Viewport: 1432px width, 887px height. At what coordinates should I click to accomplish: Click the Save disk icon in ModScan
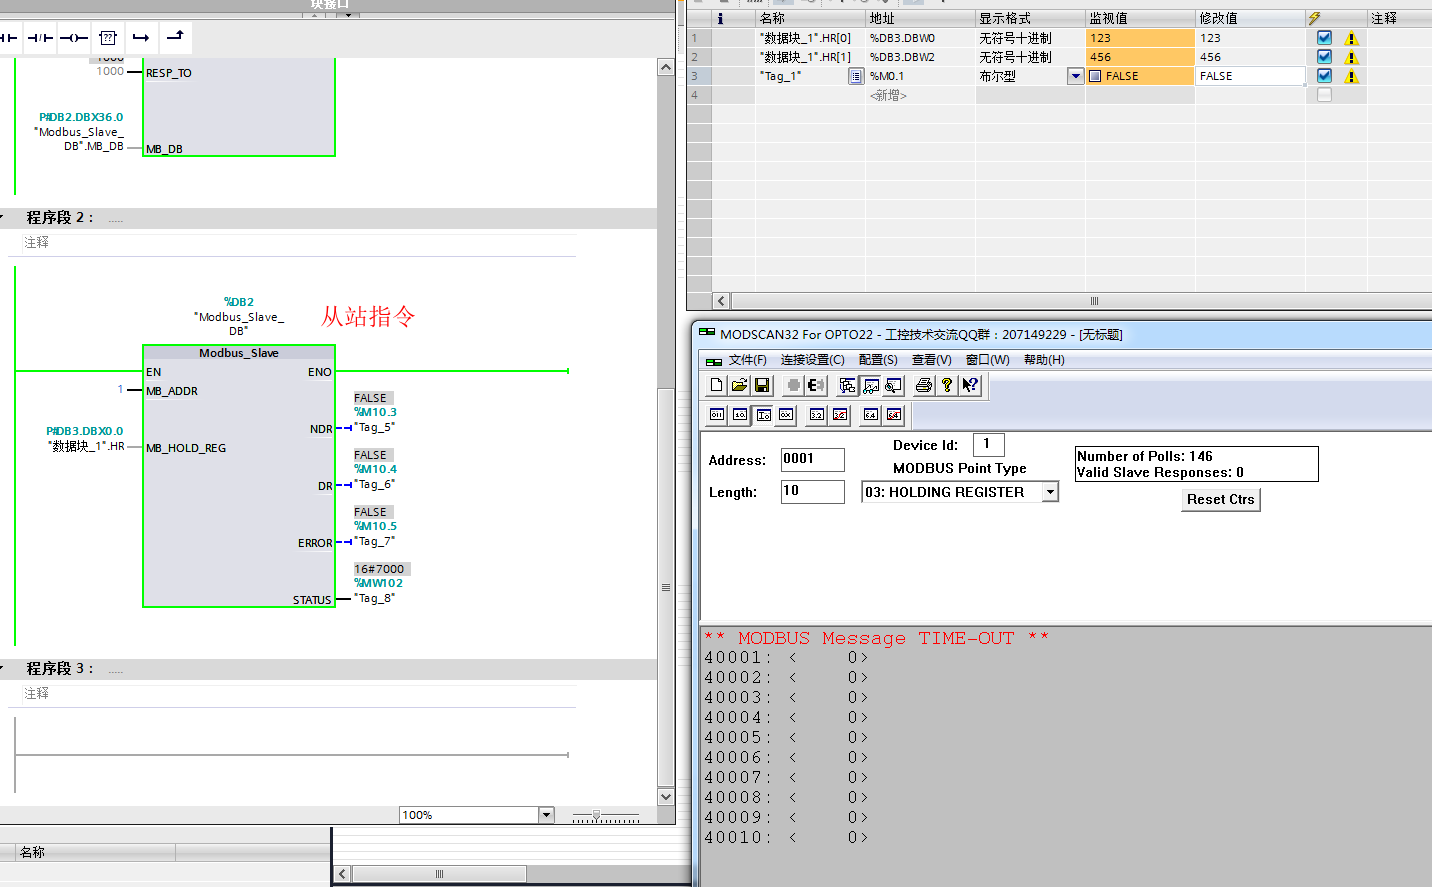(762, 385)
